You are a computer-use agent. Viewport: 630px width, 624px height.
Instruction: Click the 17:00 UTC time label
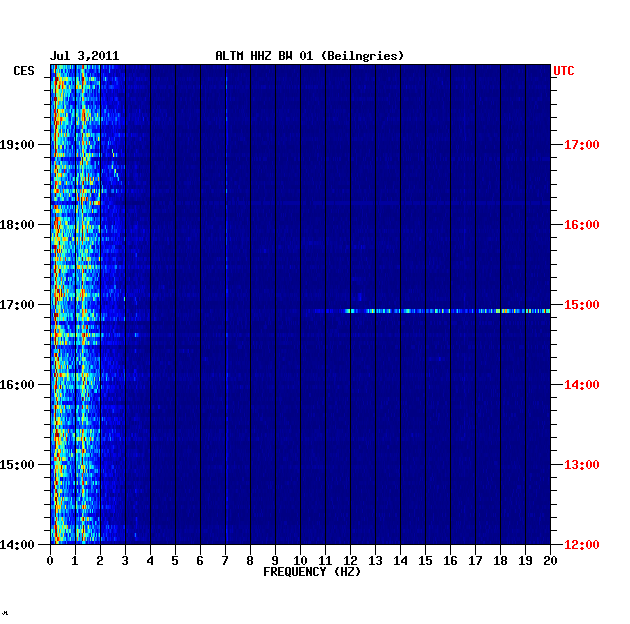581,145
